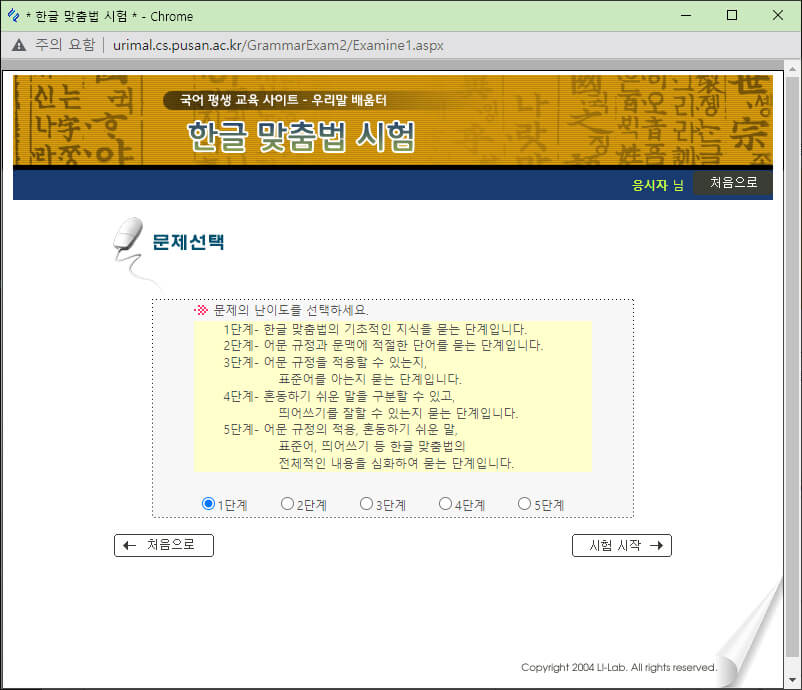The height and width of the screenshot is (690, 802).
Task: Click the arrow icon inside the 시험 시작 button
Action: click(655, 545)
